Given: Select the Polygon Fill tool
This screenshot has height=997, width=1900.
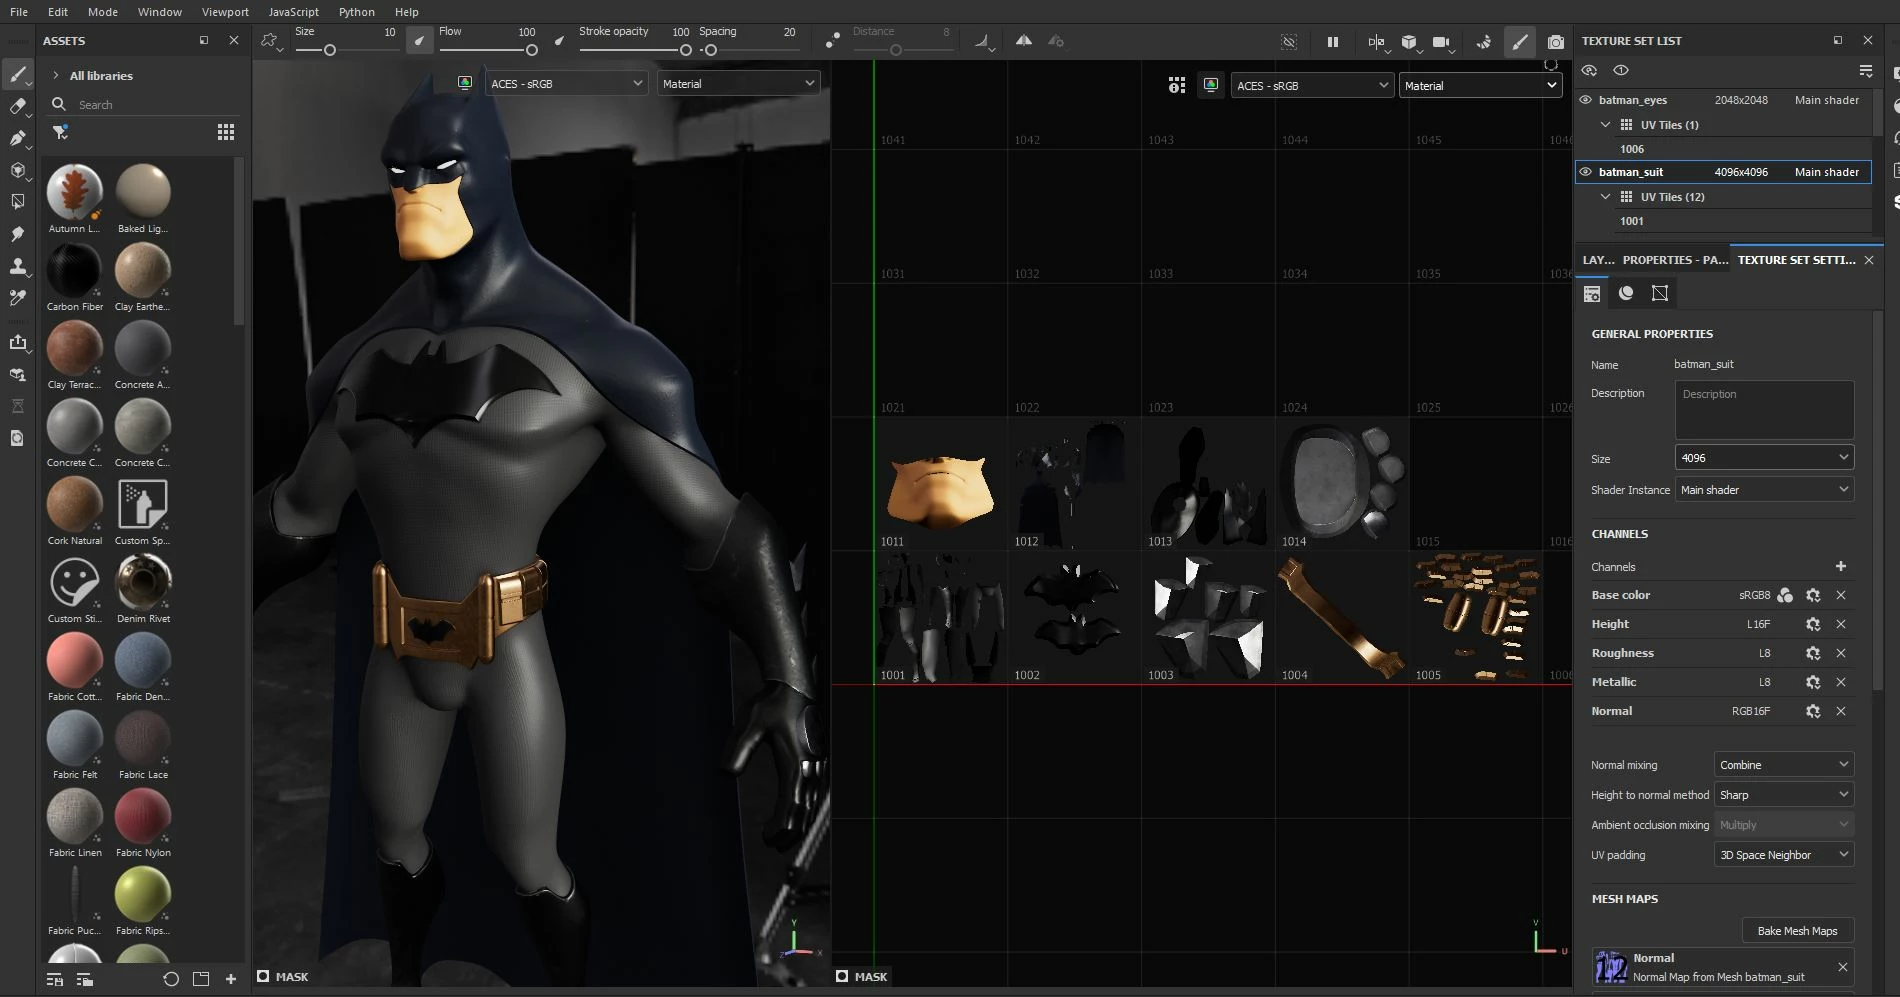Looking at the screenshot, I should click(17, 202).
